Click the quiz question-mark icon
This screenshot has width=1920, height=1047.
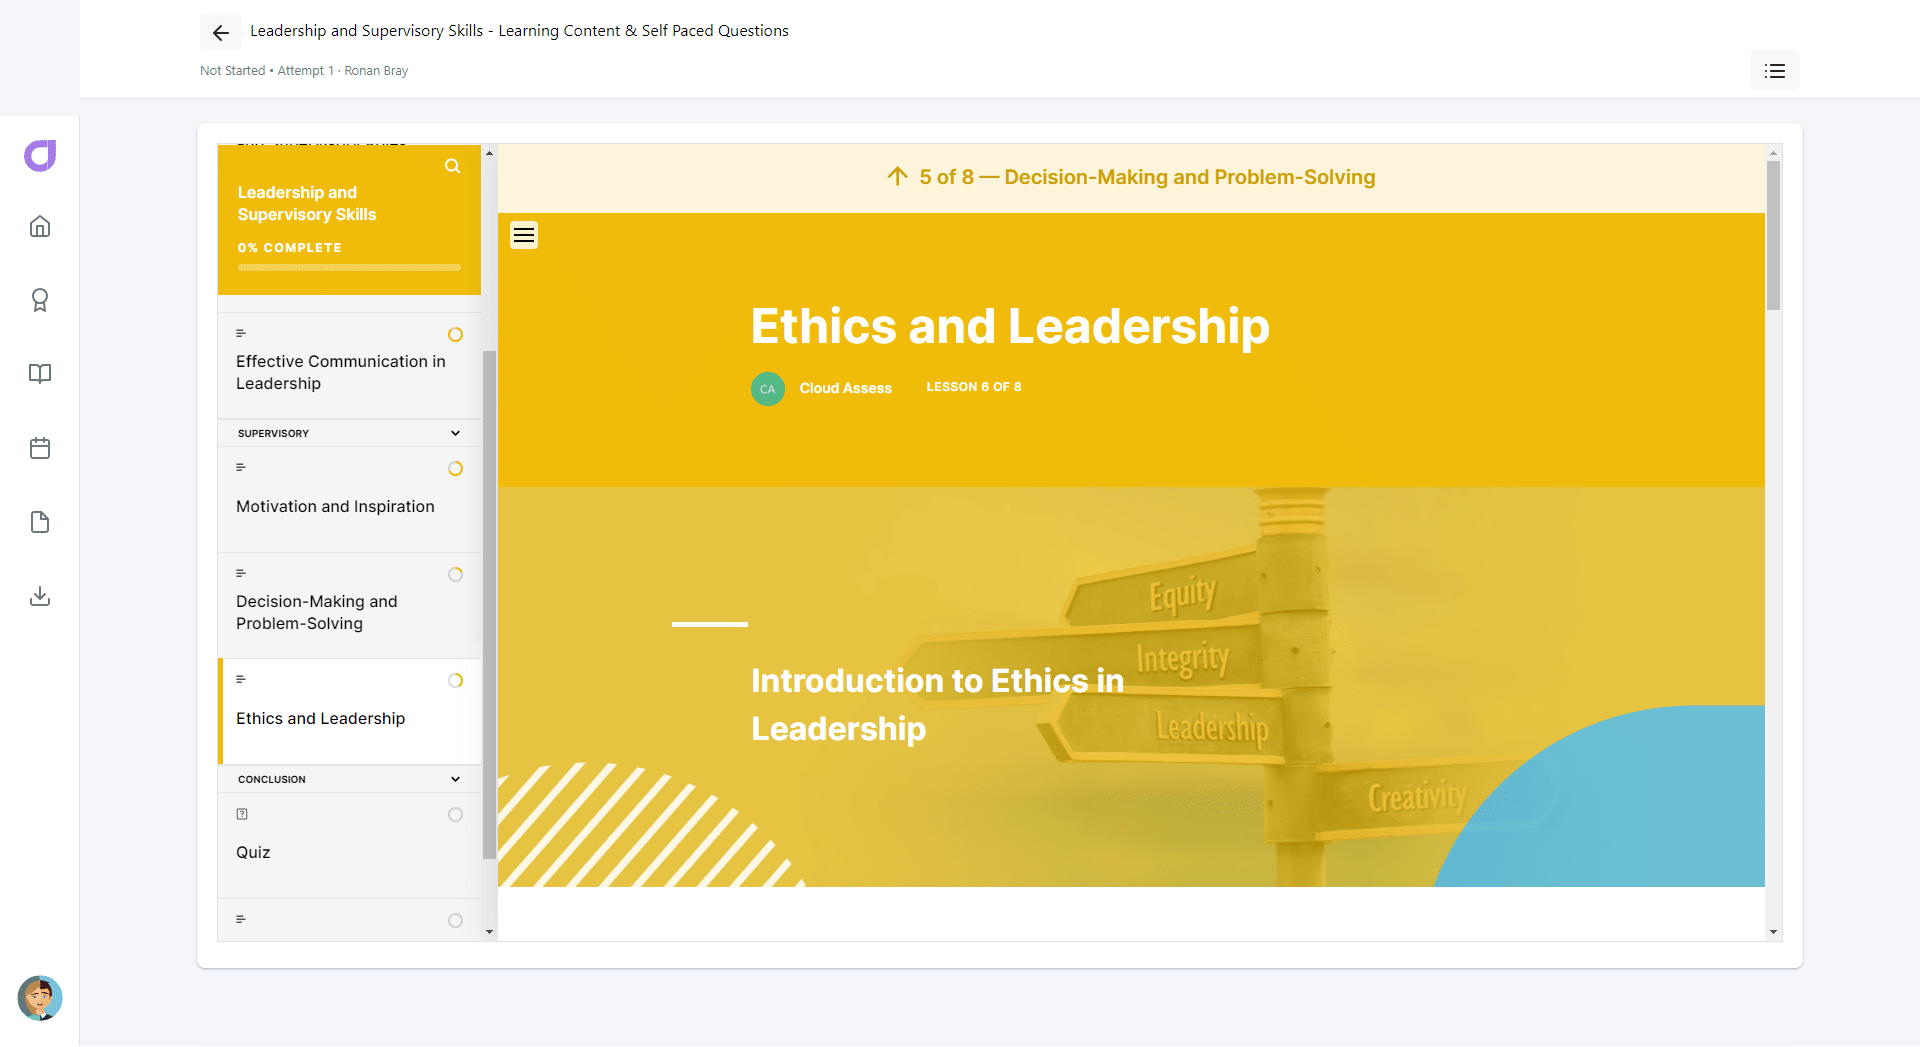242,814
